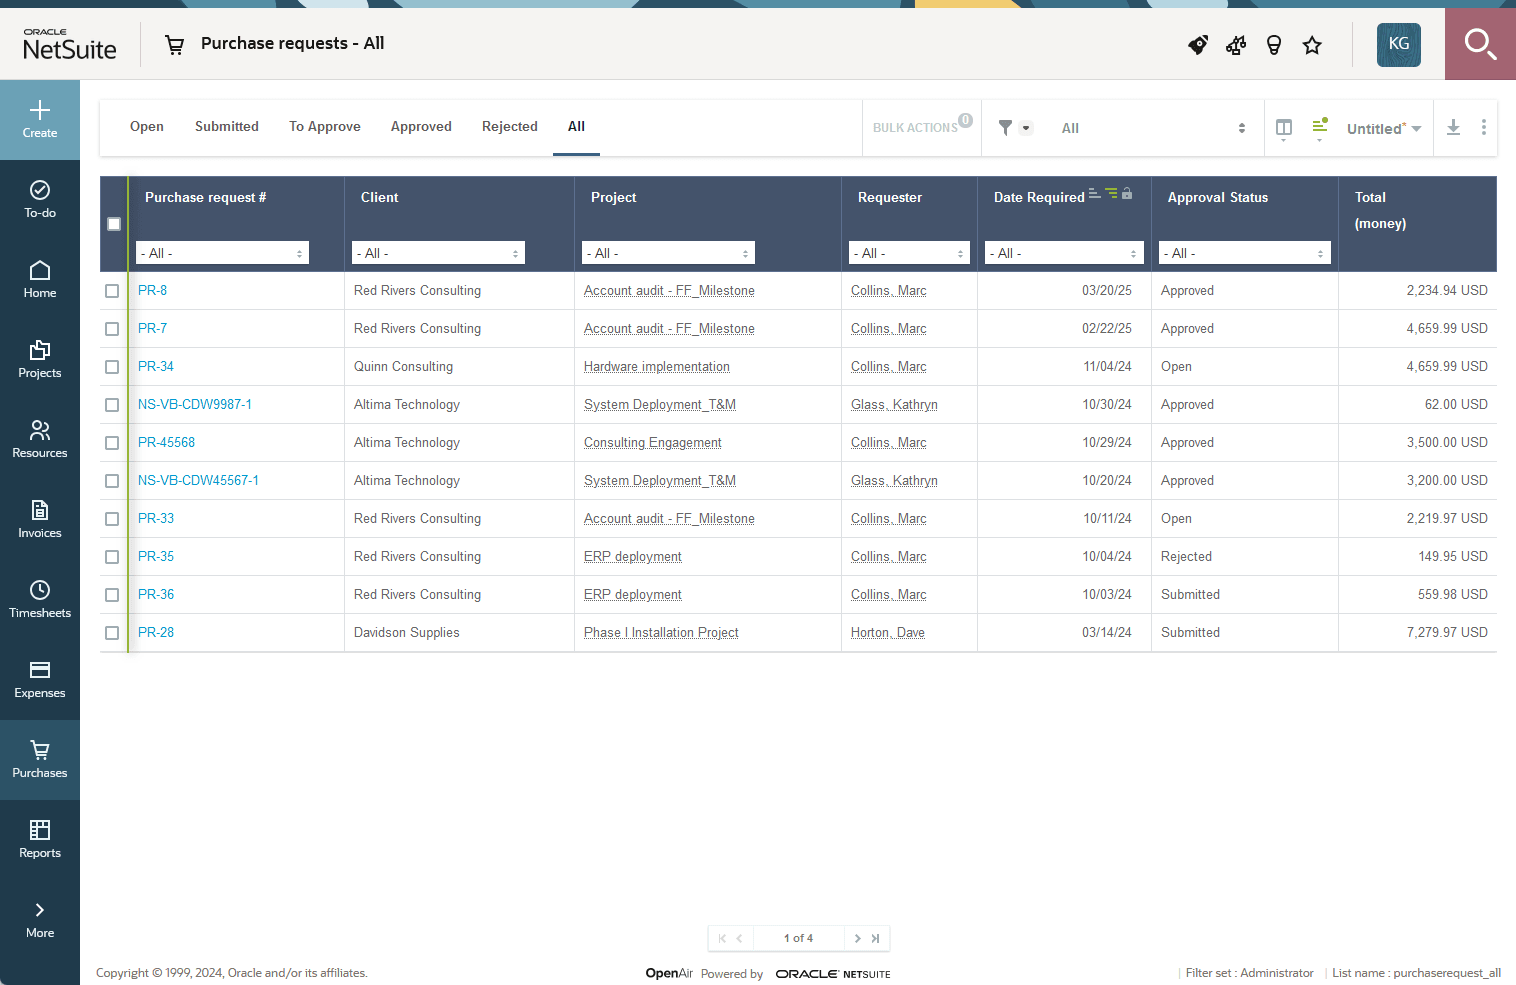Go to next page of results
The height and width of the screenshot is (985, 1516).
(857, 938)
